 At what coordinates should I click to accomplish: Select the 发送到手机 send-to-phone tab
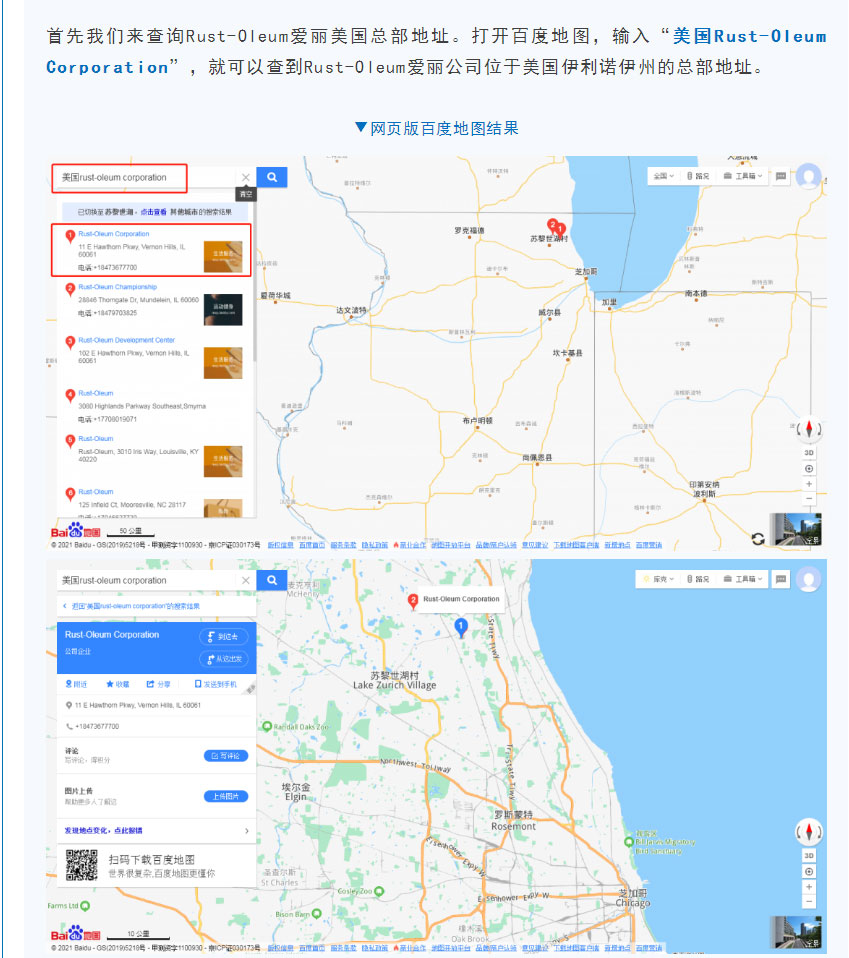[x=216, y=684]
